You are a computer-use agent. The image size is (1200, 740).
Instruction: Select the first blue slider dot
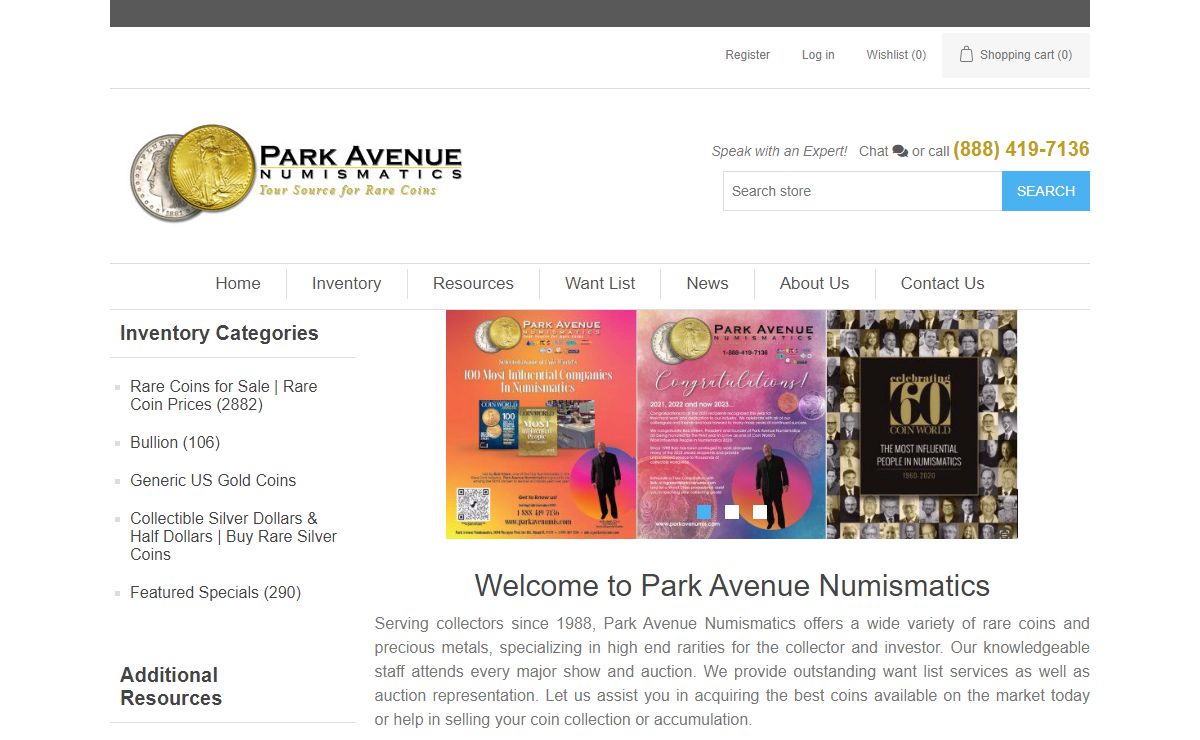(x=704, y=512)
